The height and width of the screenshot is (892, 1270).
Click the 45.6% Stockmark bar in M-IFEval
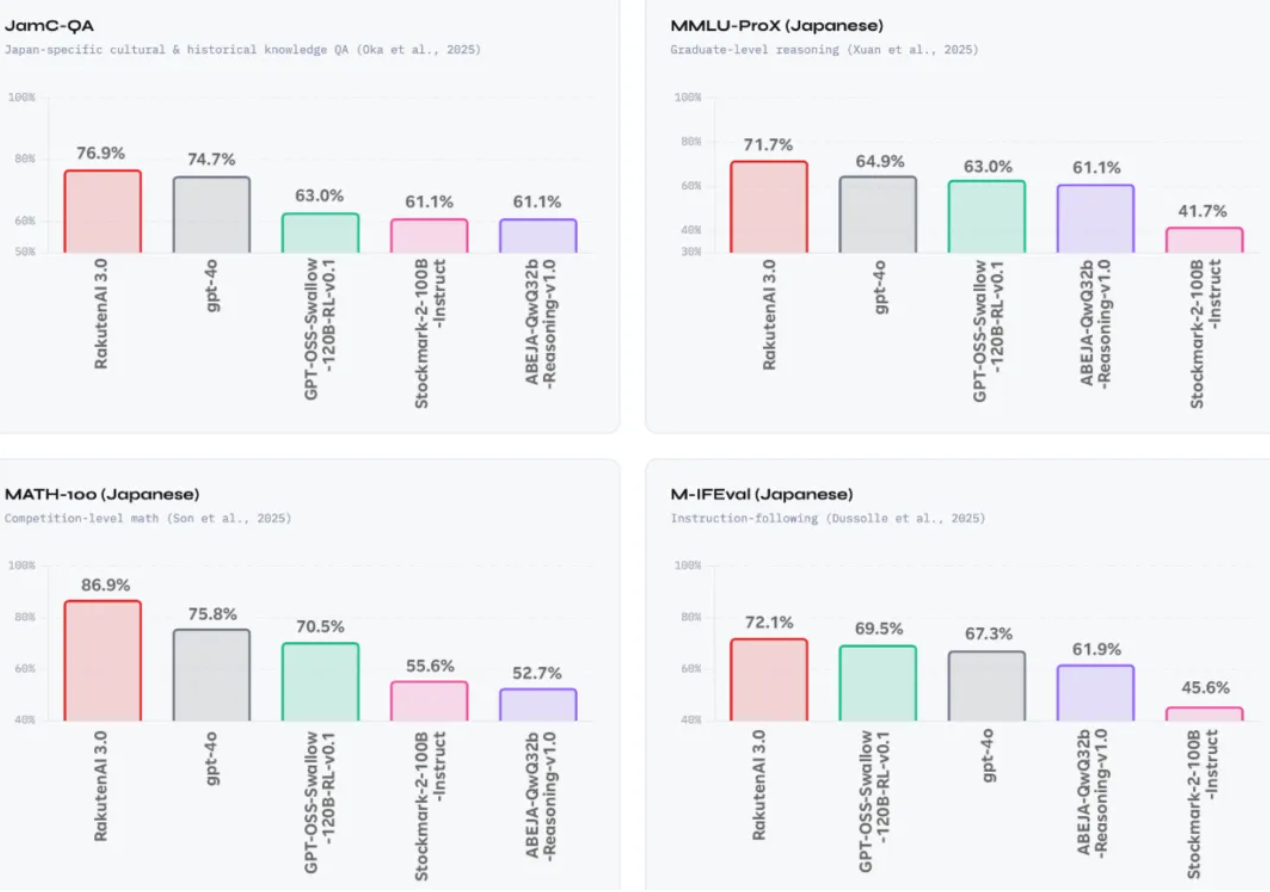pyautogui.click(x=1204, y=714)
